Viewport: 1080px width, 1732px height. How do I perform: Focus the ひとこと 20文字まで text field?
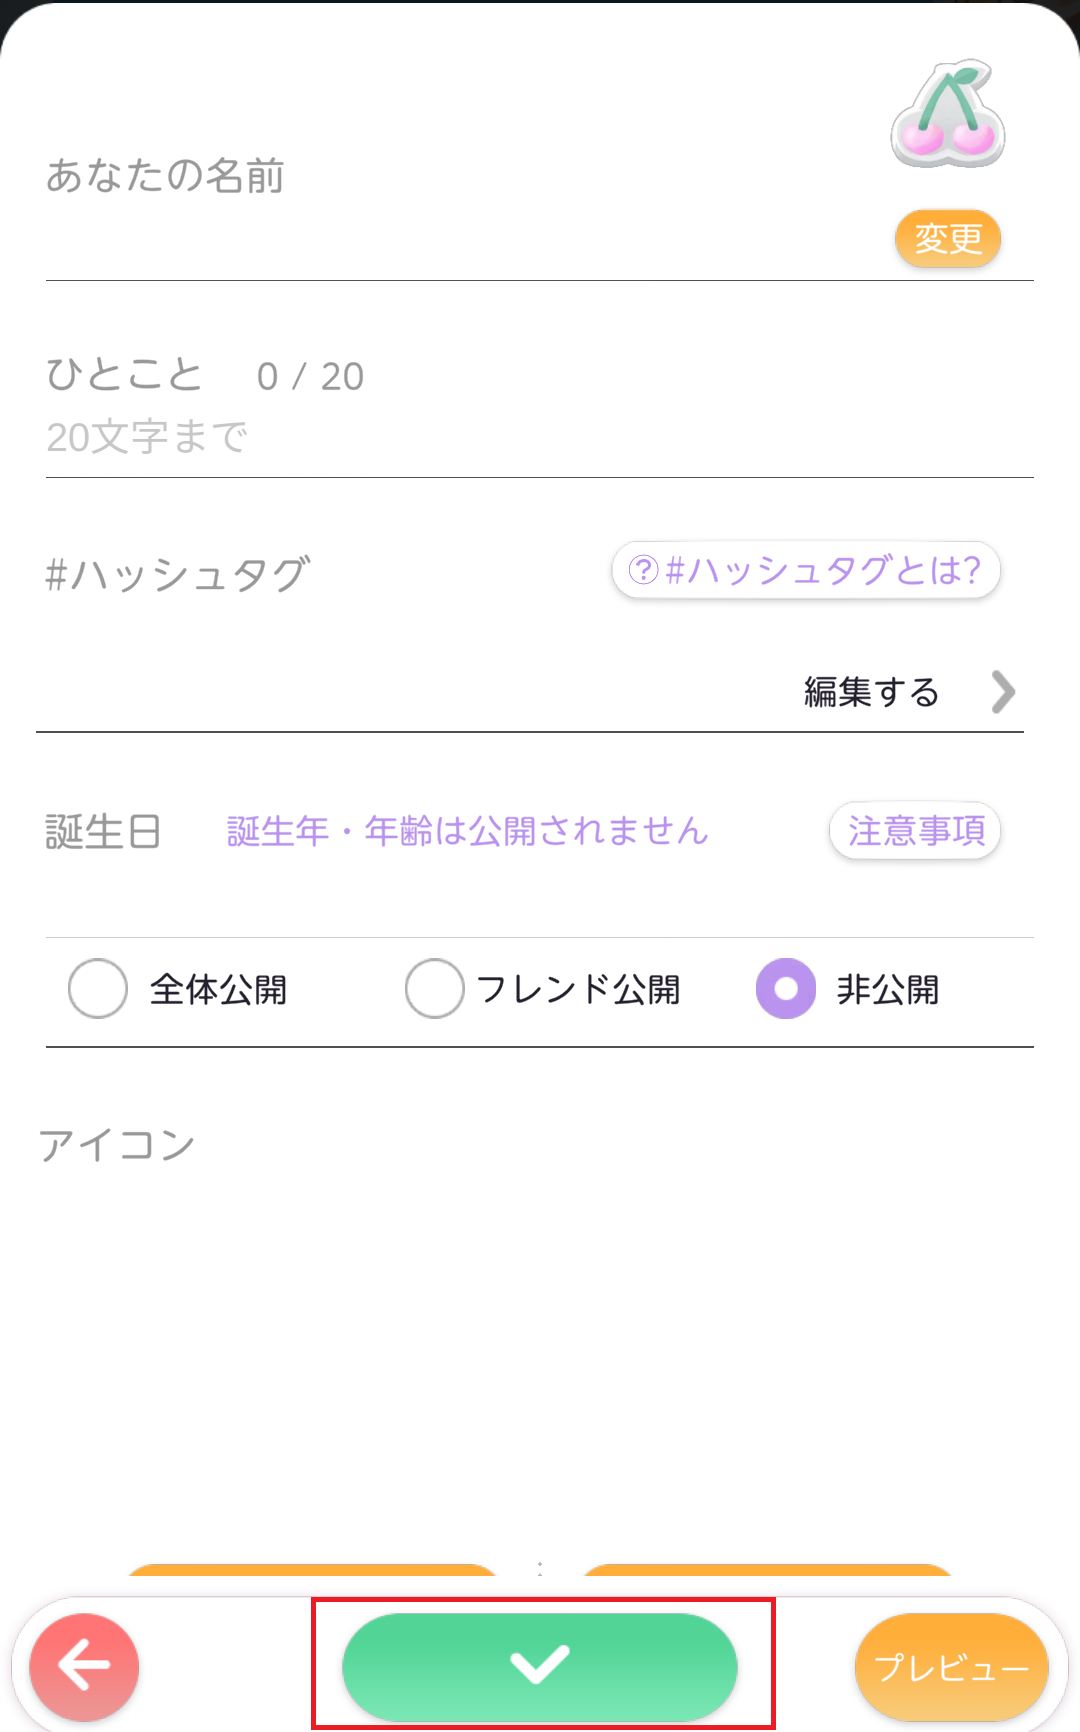500,438
